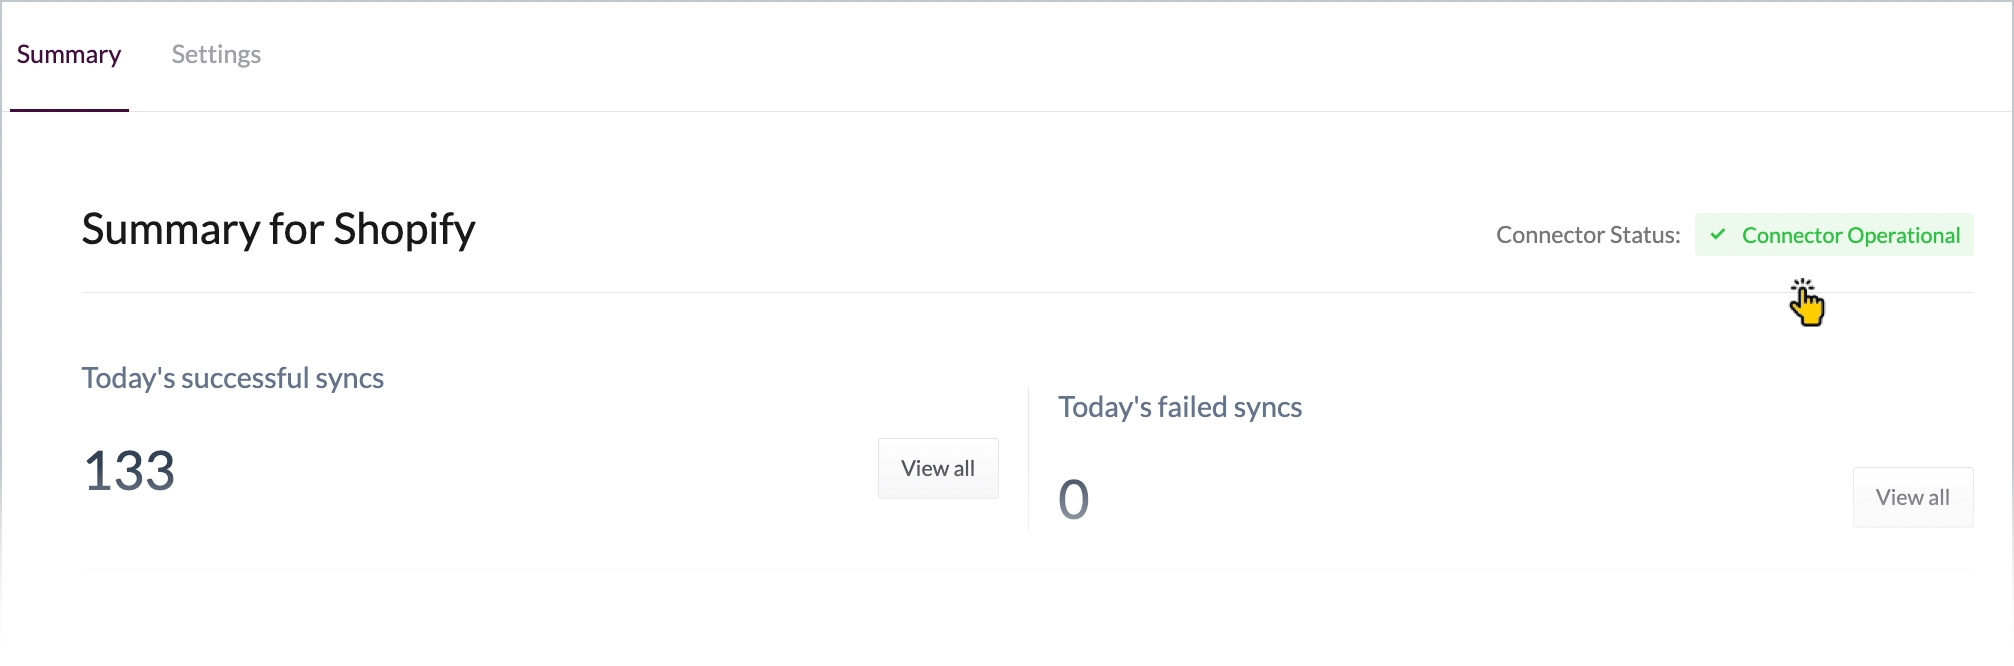Click the vertical divider between sync panels

[x=1028, y=460]
